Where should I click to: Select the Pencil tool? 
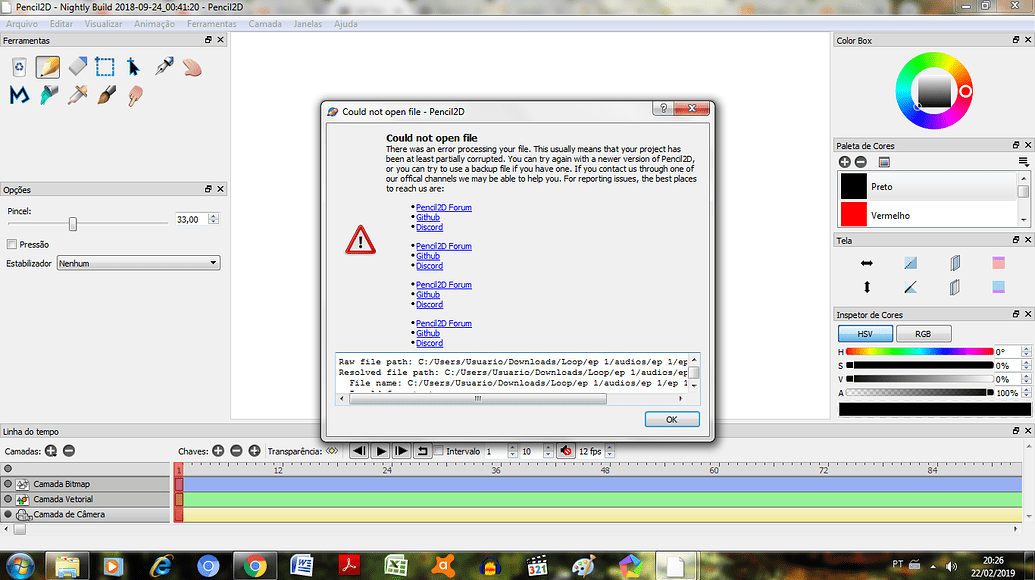click(48, 67)
